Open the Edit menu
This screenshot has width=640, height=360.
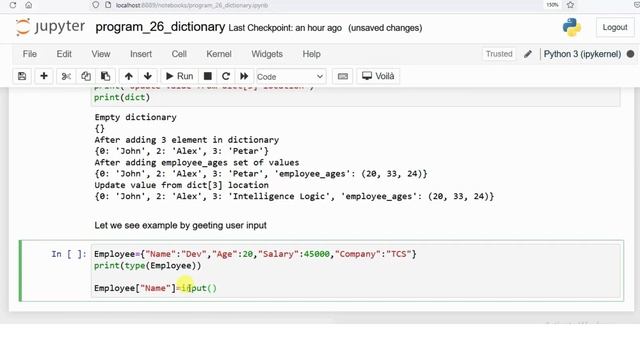[x=64, y=54]
